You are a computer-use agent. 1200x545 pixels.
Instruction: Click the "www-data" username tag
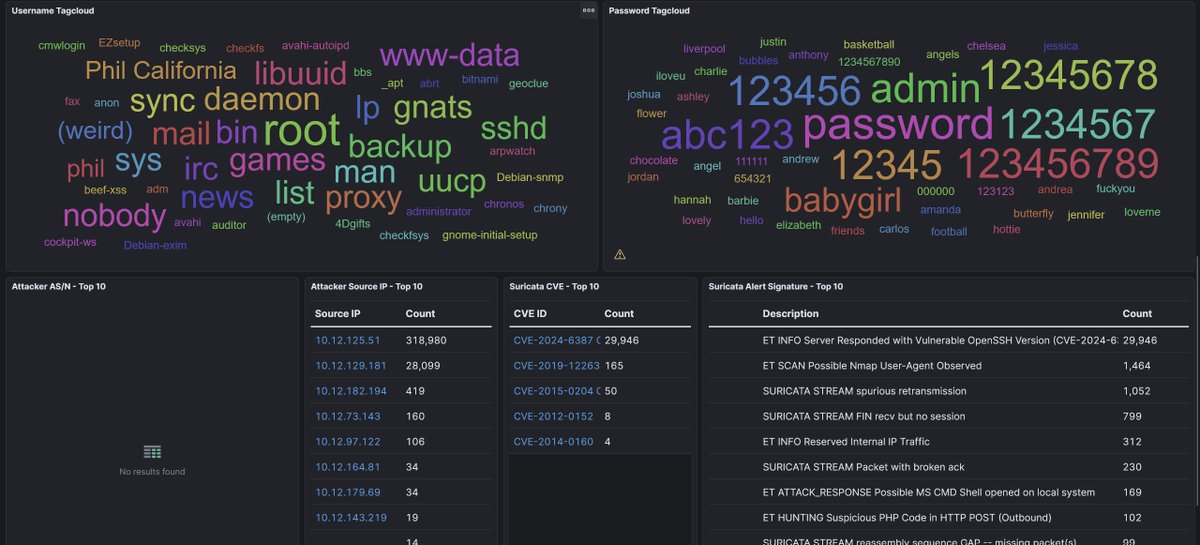[449, 55]
